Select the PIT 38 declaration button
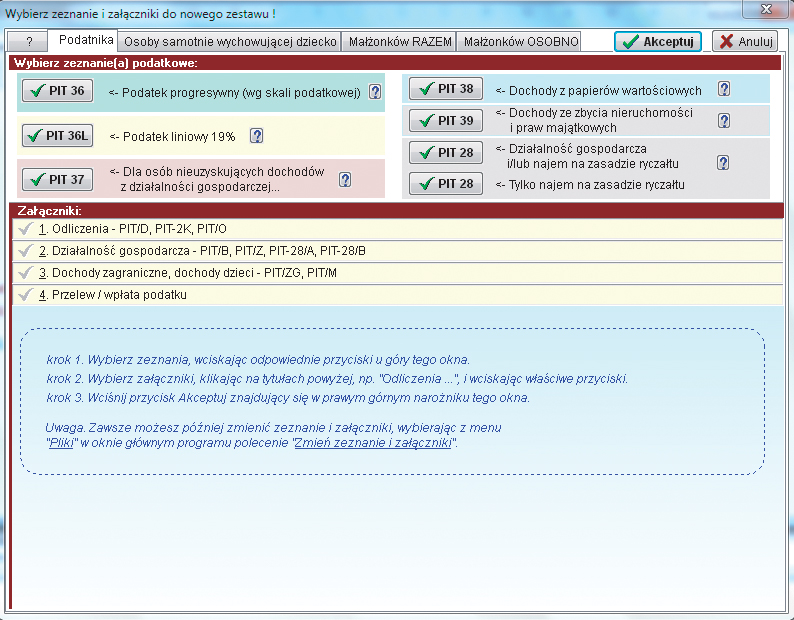Screen dimensions: 794x620 [445, 89]
